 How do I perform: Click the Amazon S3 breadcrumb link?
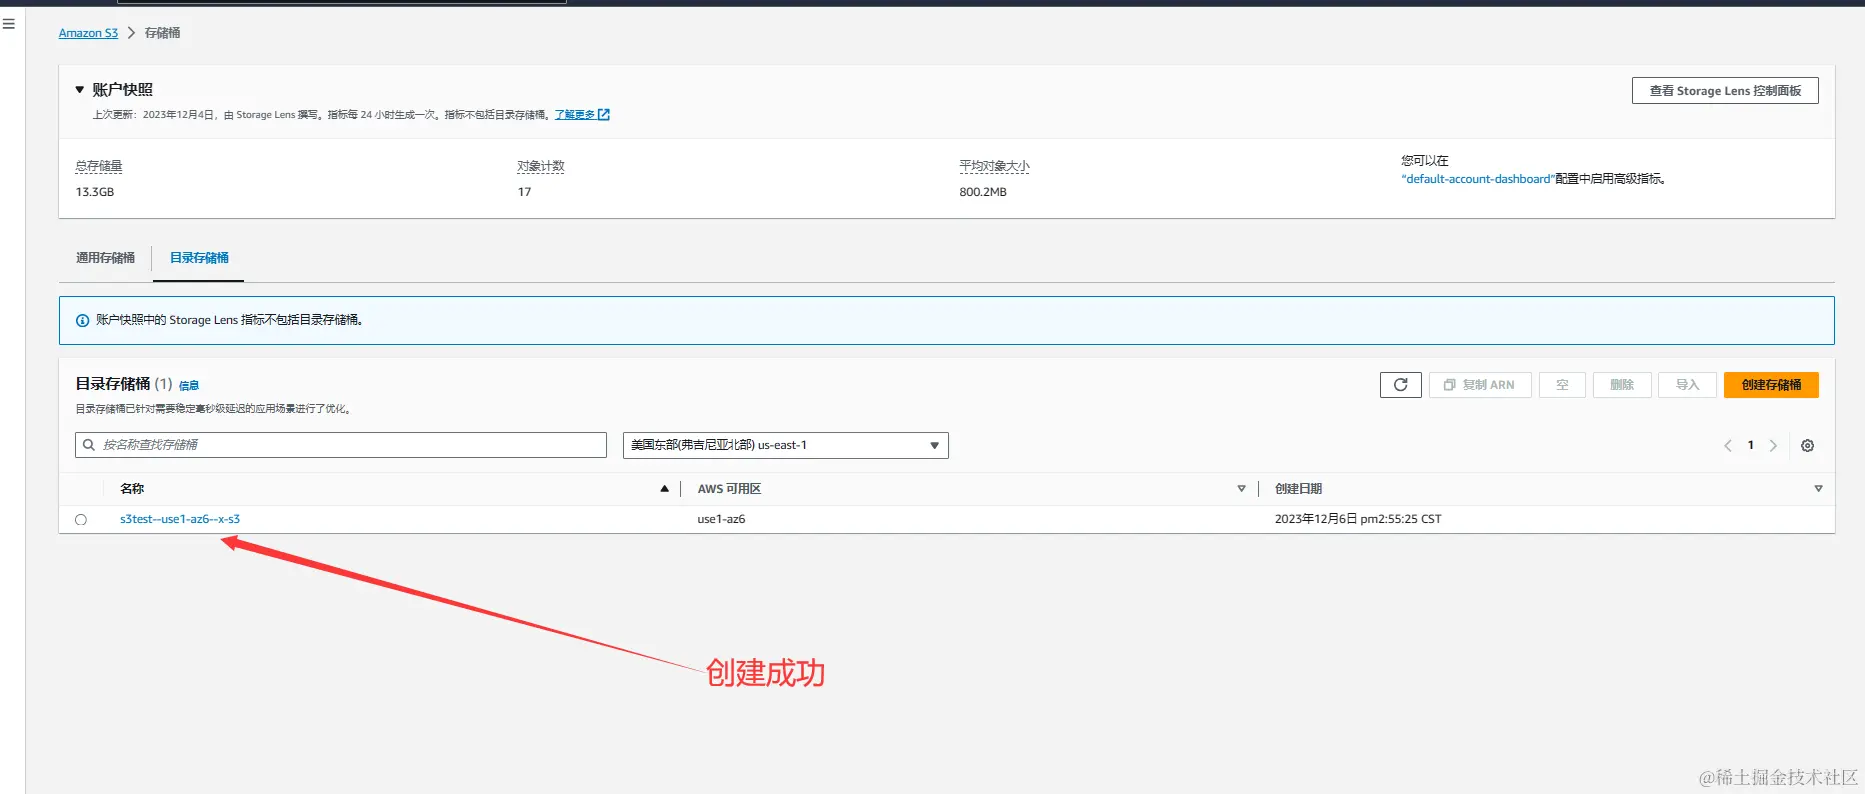tap(88, 33)
